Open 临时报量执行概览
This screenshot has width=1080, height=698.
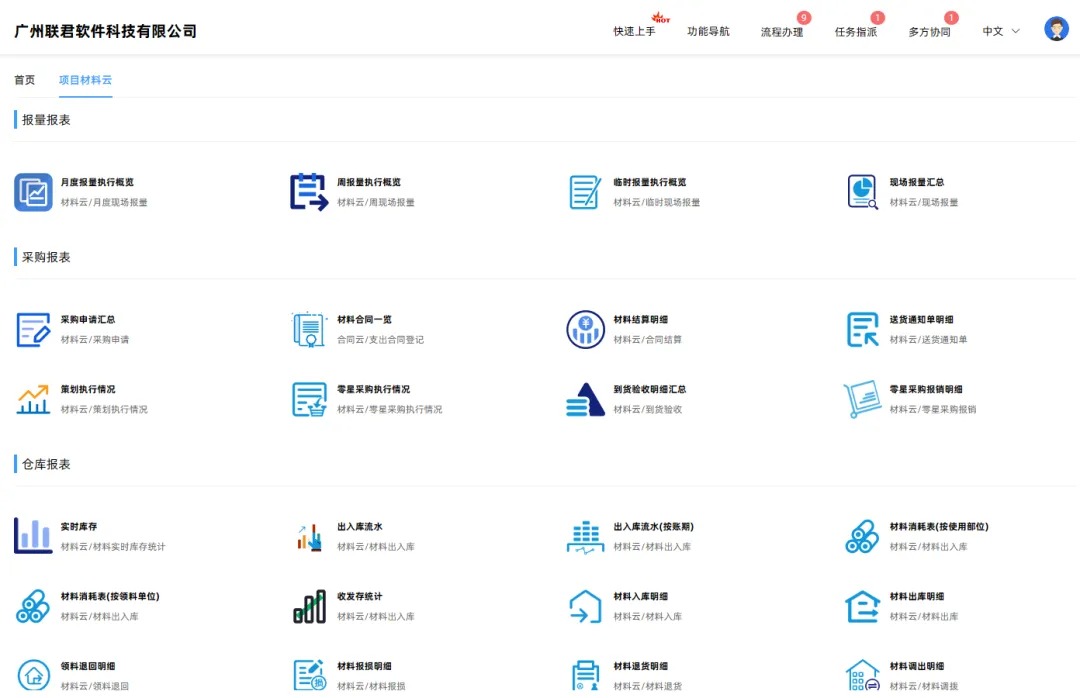point(585,192)
